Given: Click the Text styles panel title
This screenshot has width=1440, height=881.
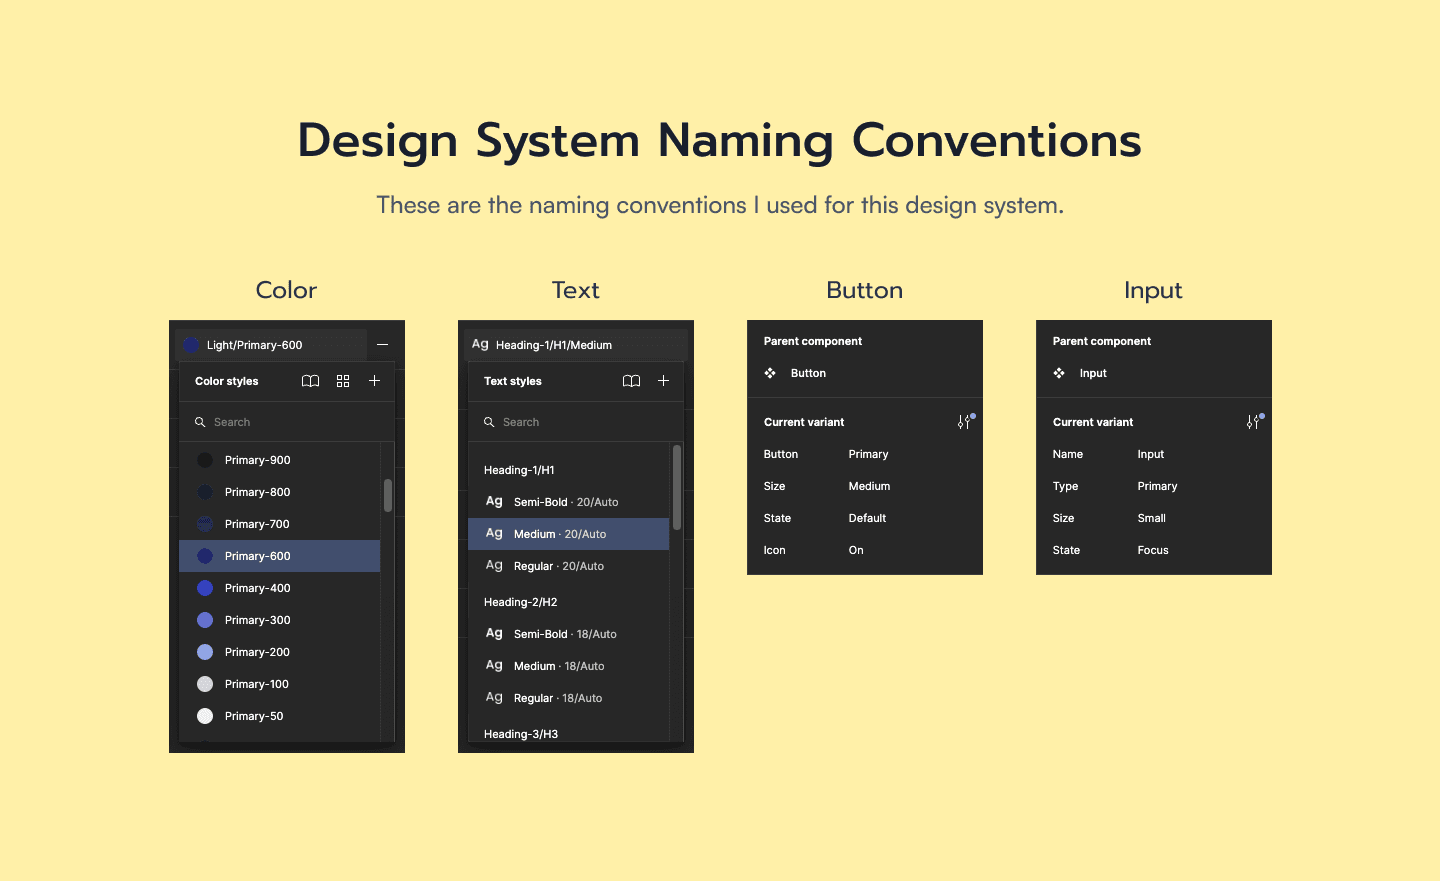Looking at the screenshot, I should point(513,381).
